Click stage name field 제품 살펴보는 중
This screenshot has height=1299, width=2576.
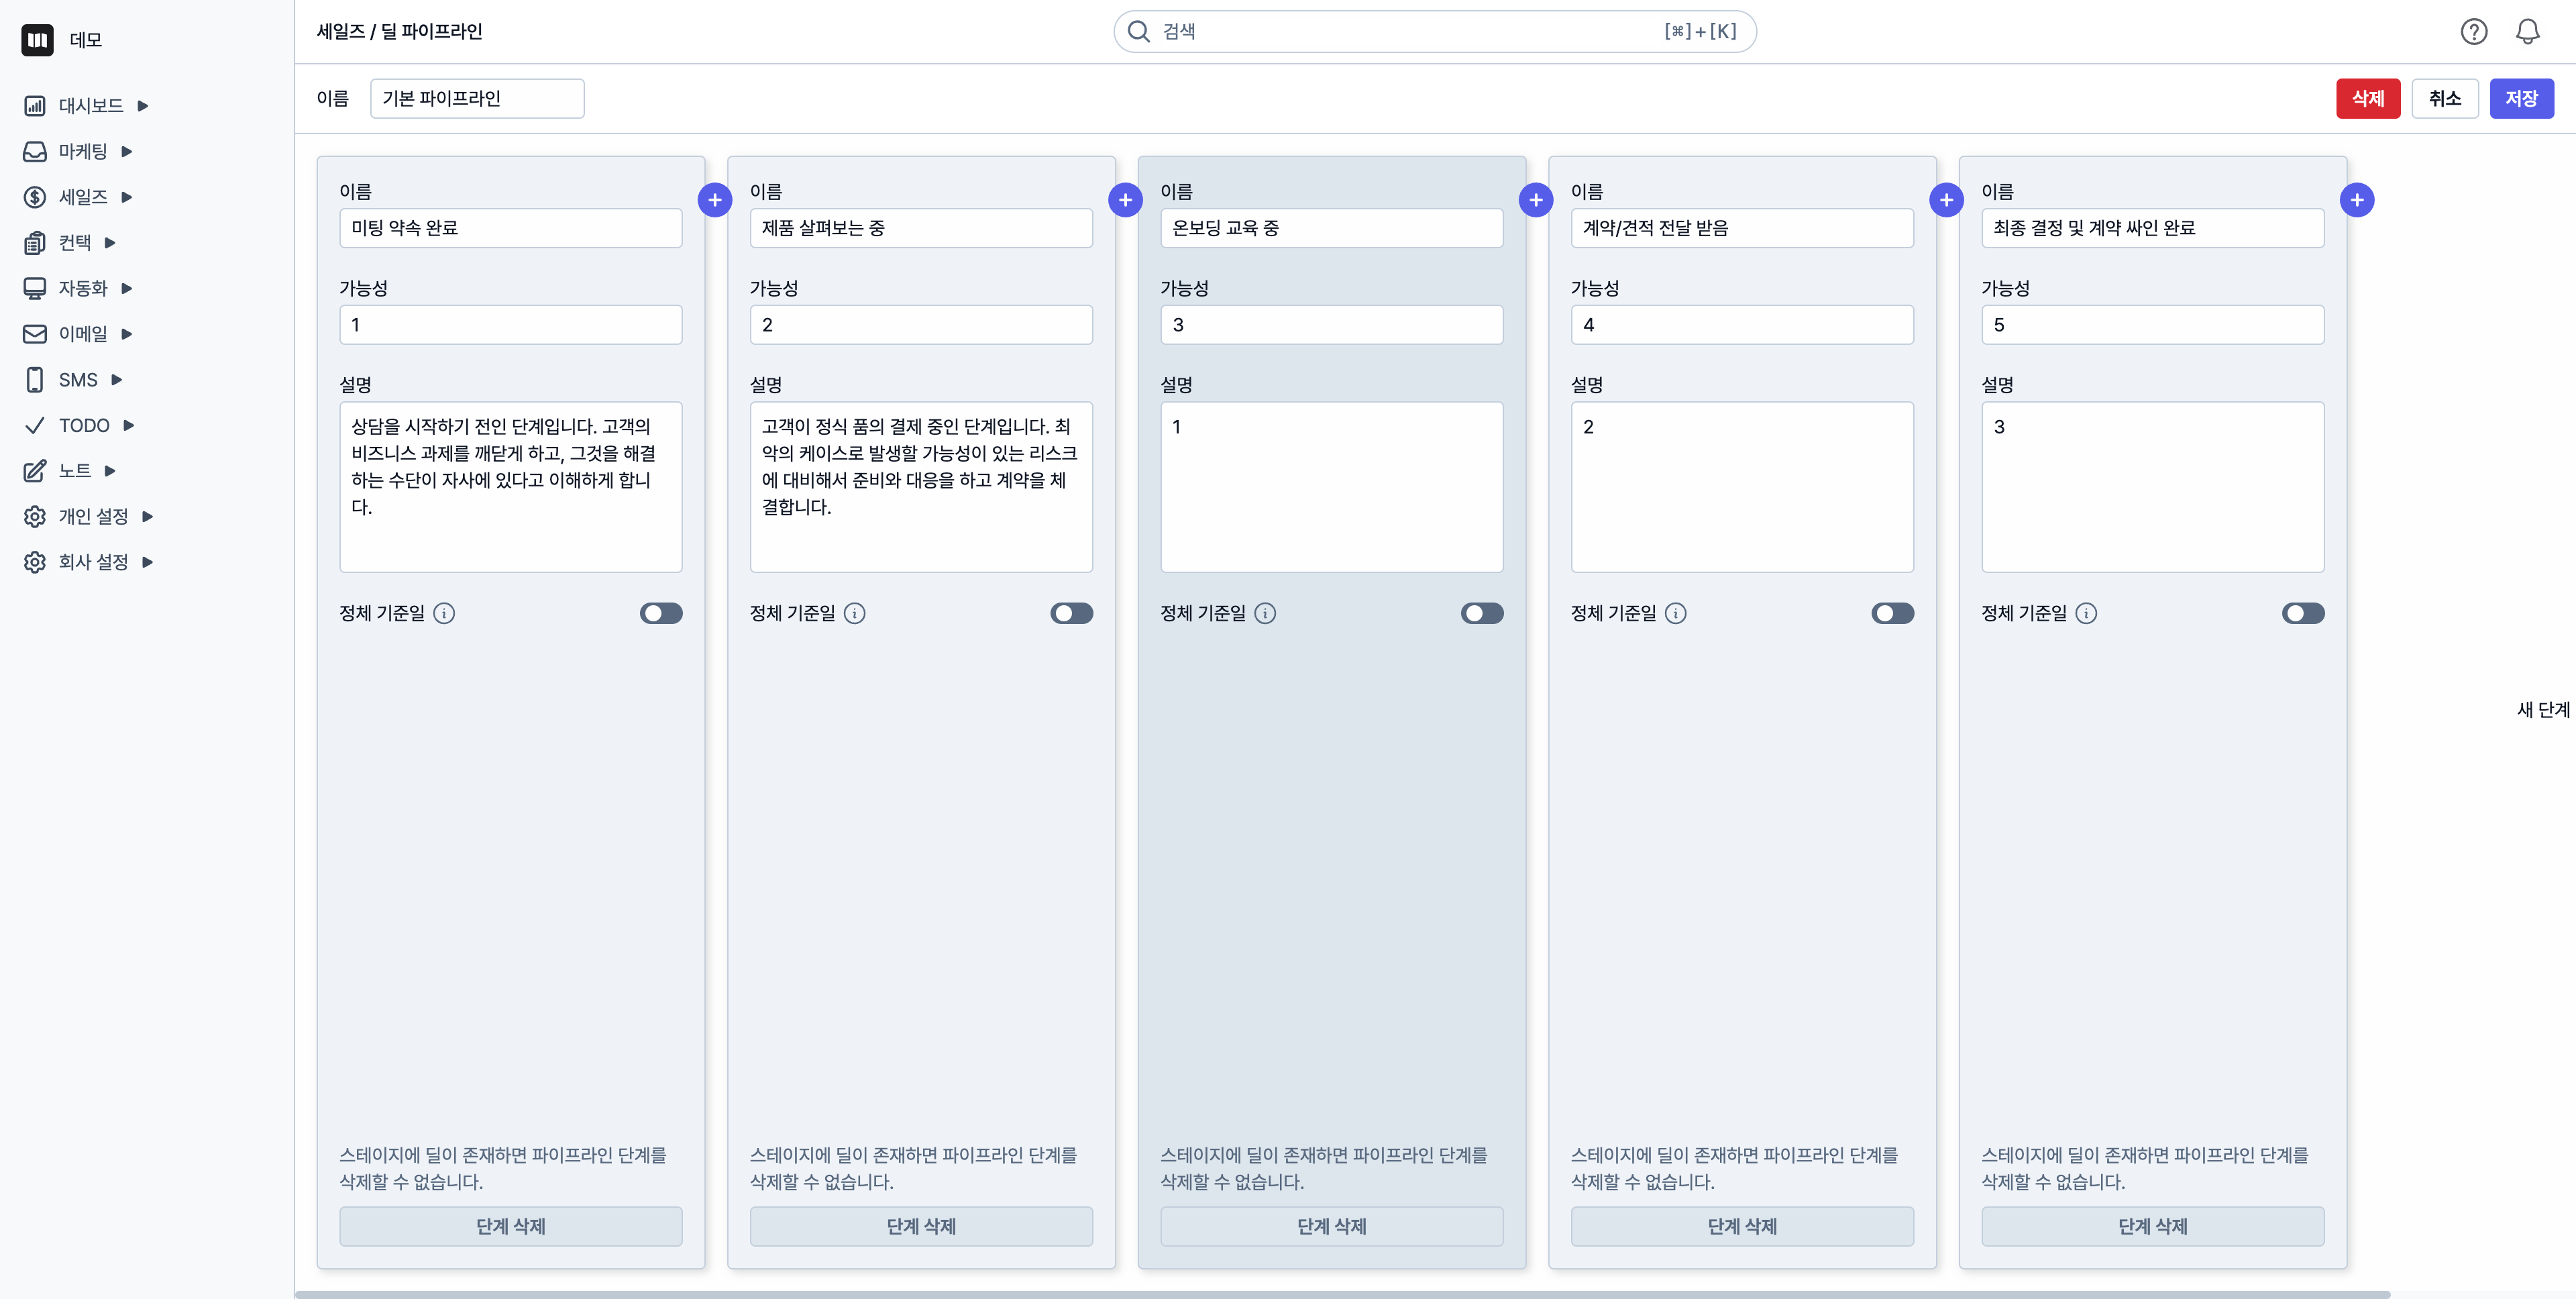[921, 228]
